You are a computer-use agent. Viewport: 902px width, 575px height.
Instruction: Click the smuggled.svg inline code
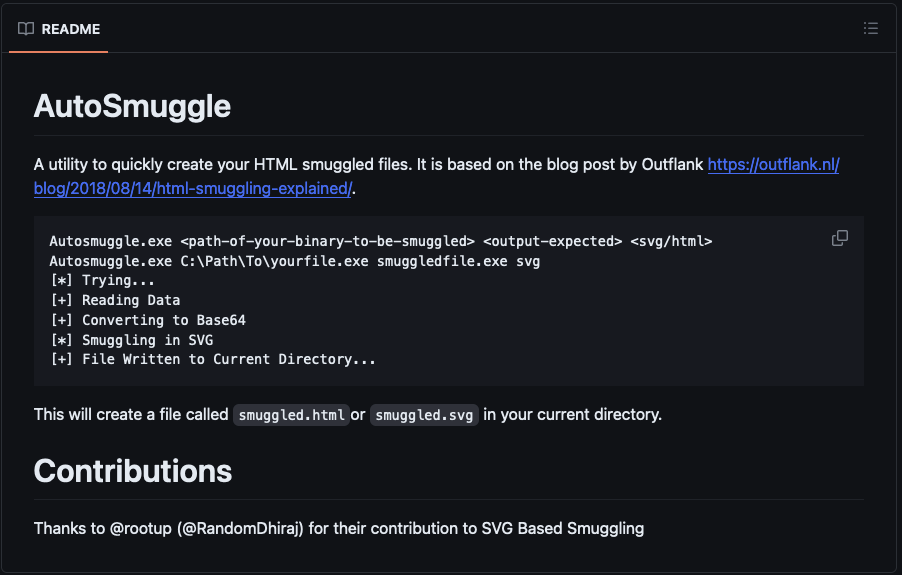pyautogui.click(x=425, y=414)
